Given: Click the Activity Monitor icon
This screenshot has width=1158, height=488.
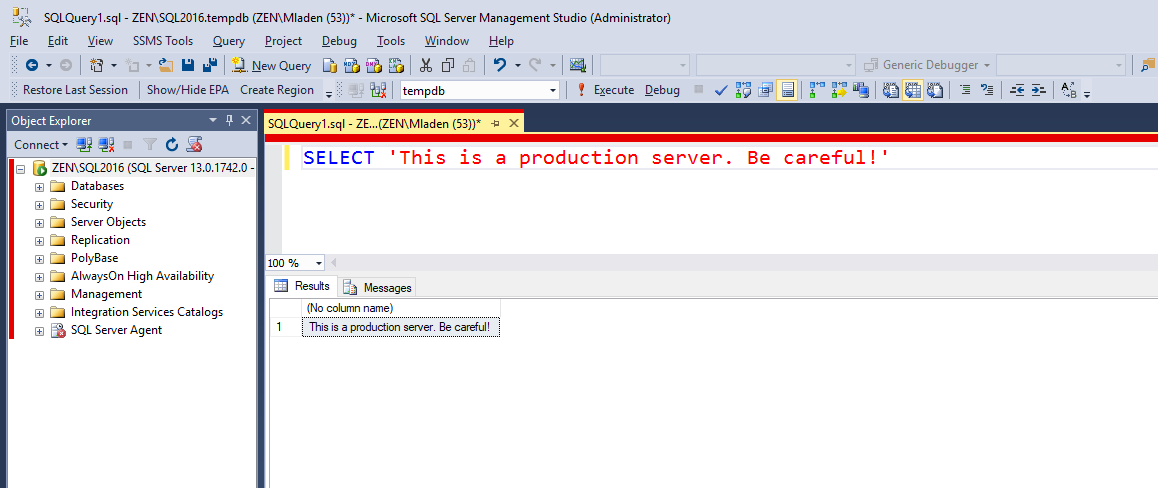Looking at the screenshot, I should pos(578,65).
